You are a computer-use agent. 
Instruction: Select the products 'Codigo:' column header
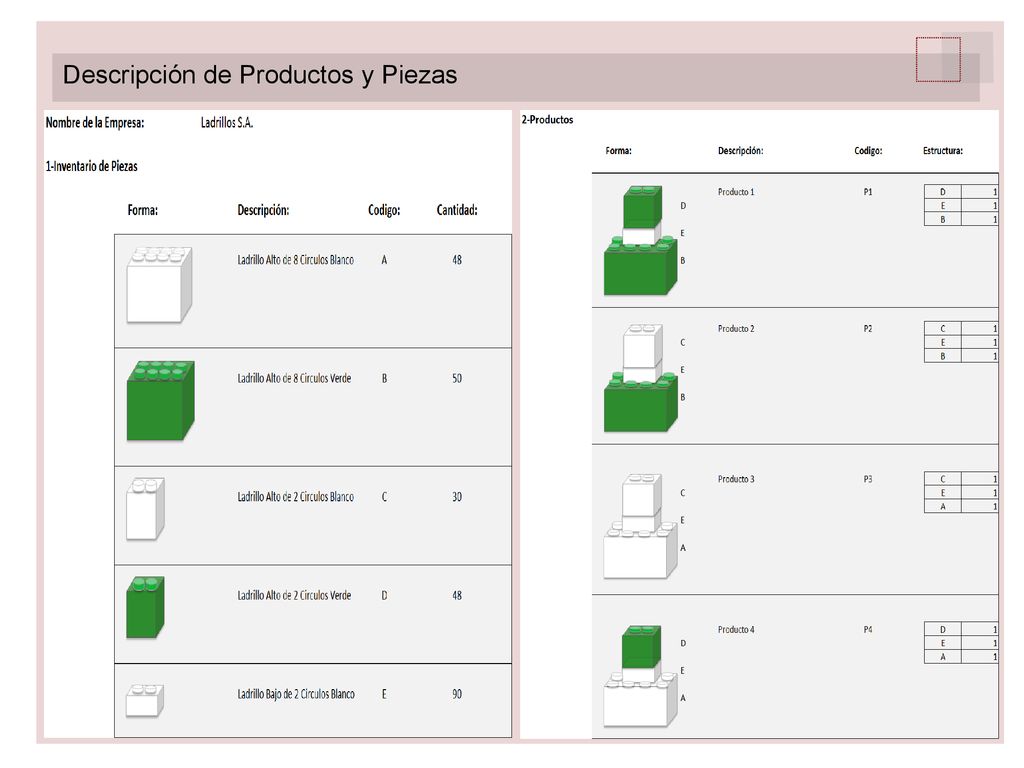click(869, 151)
